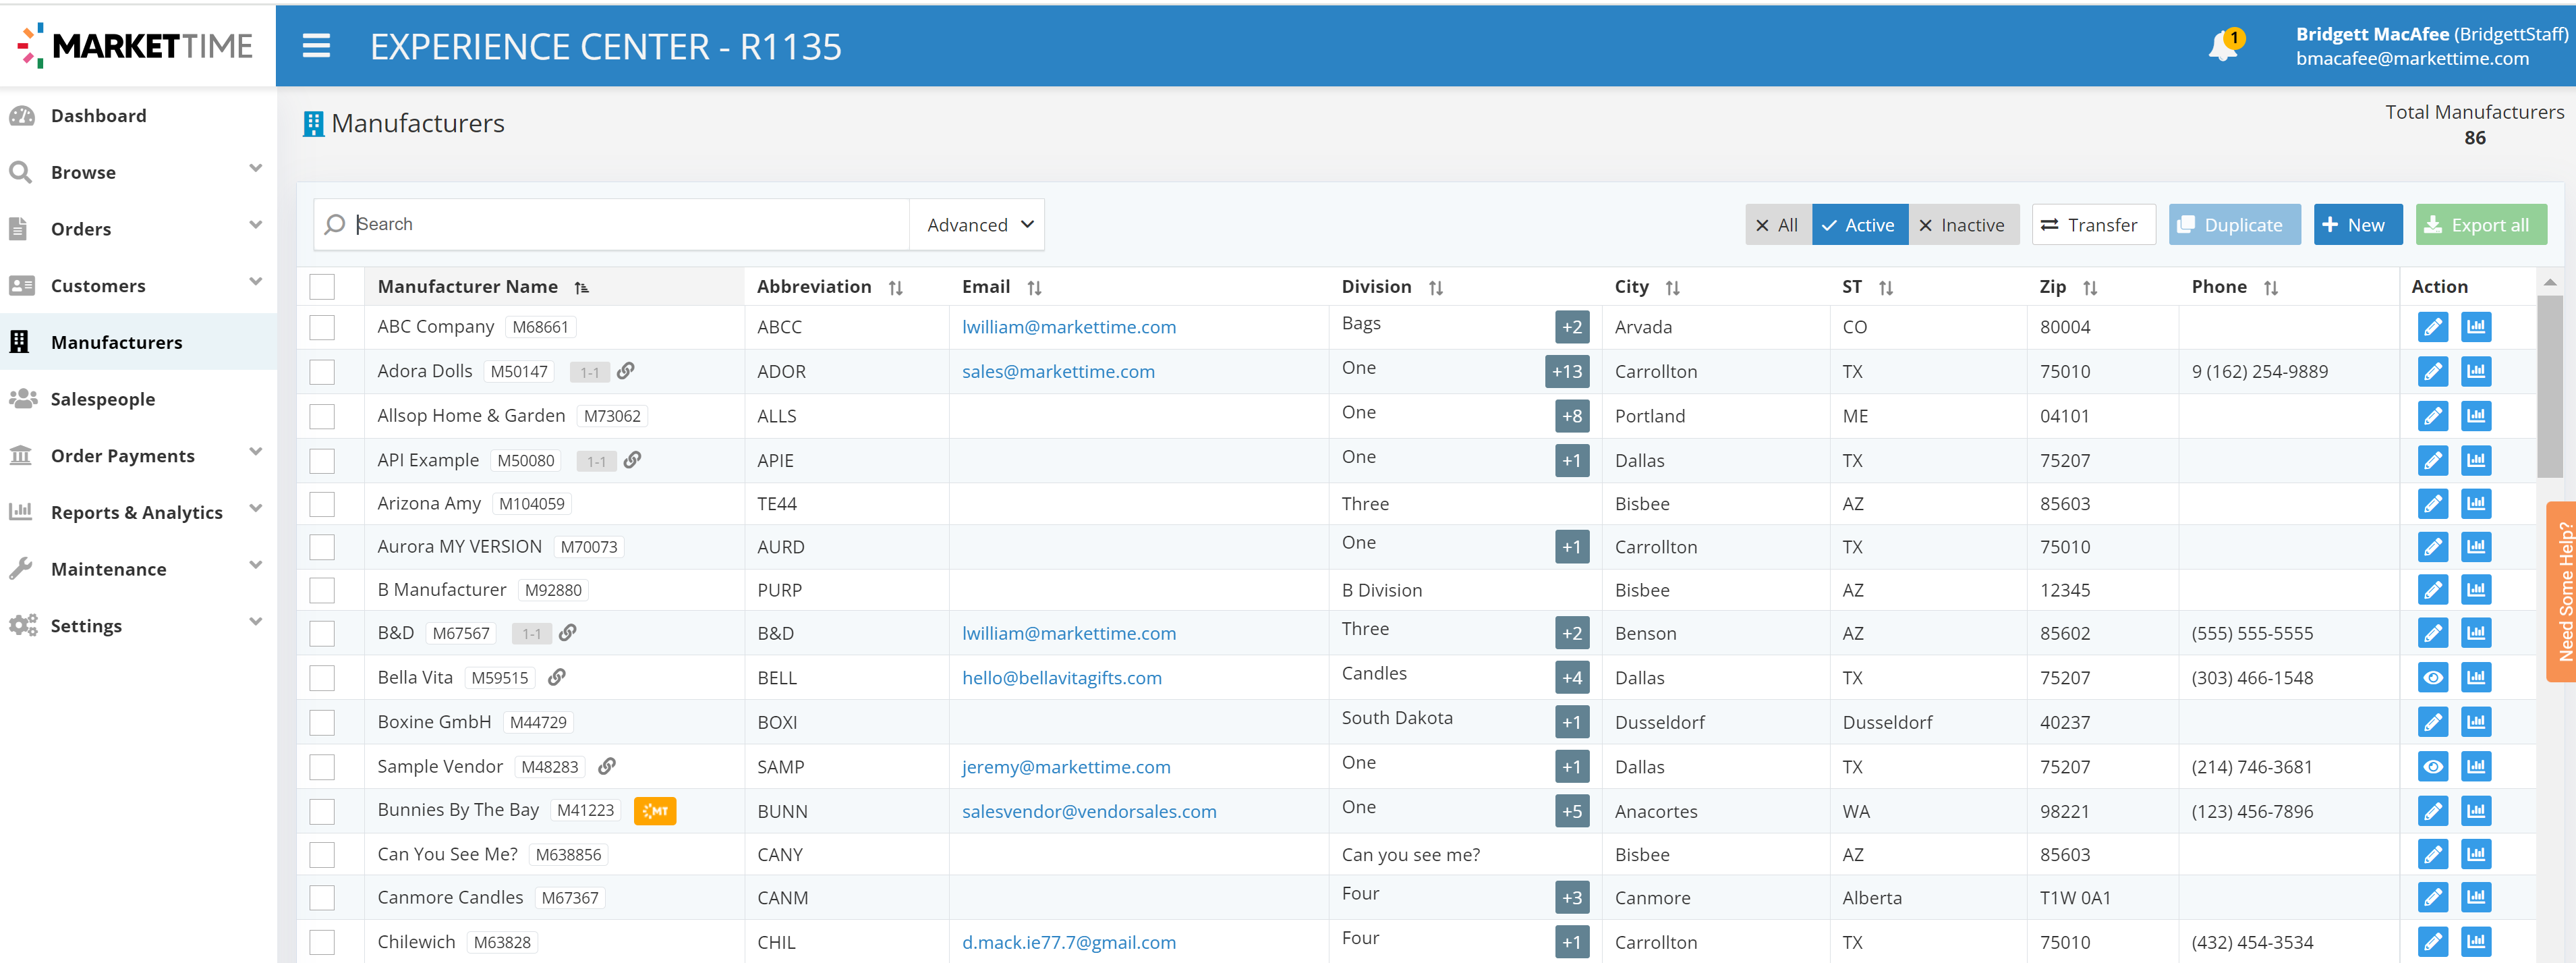Click the link icon beside Sample Vendor

point(607,766)
